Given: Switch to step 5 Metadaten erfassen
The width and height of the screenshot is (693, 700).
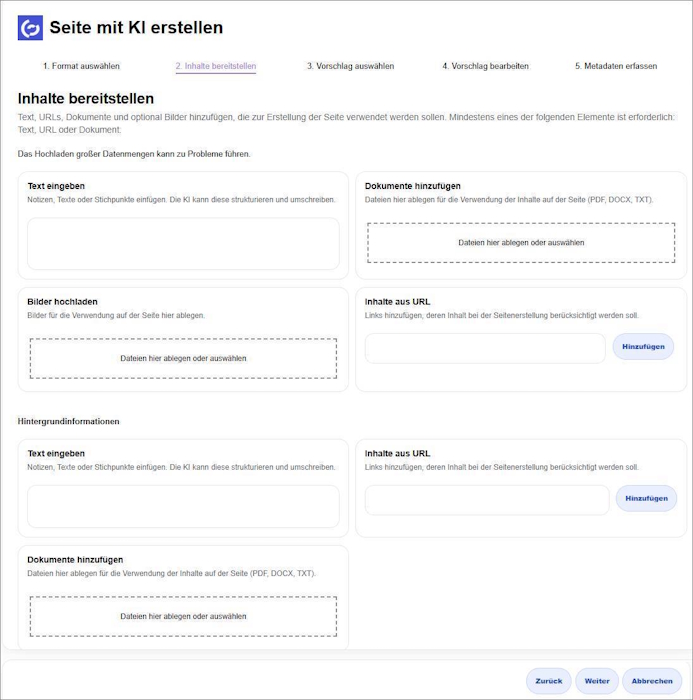Looking at the screenshot, I should pyautogui.click(x=615, y=66).
